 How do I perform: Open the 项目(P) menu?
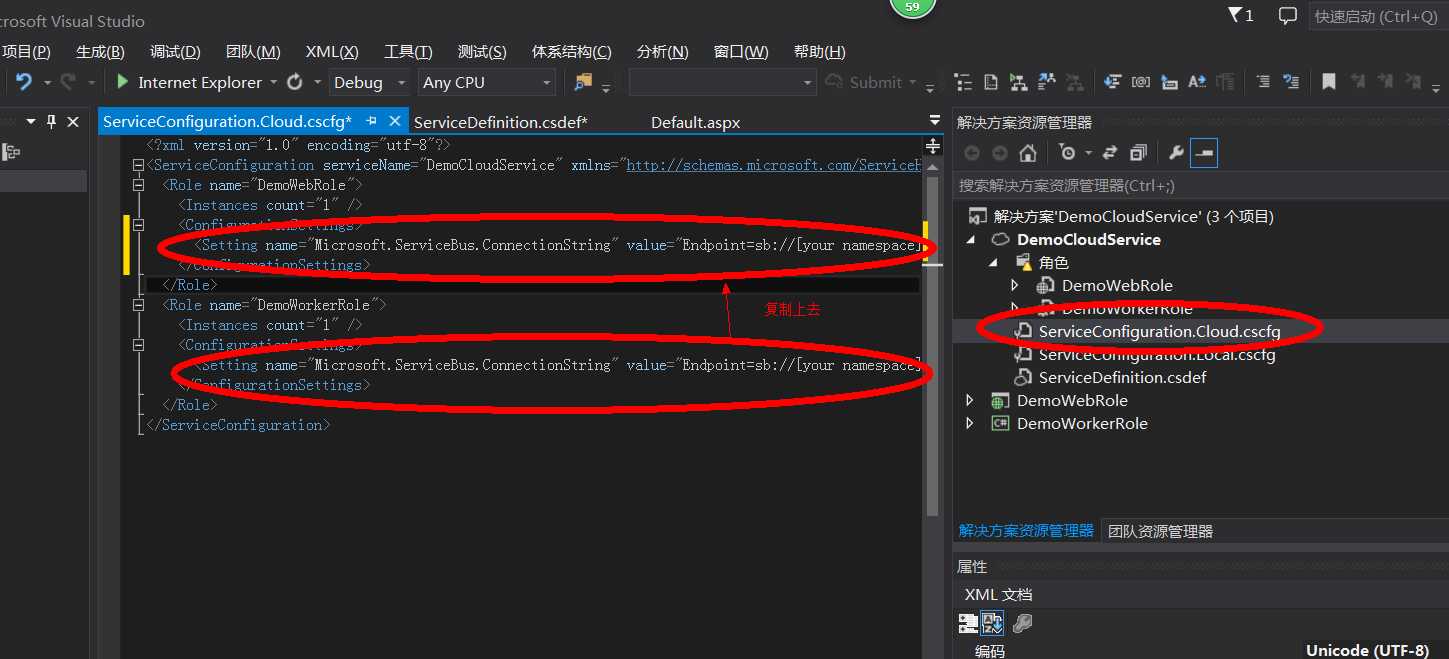[x=26, y=52]
